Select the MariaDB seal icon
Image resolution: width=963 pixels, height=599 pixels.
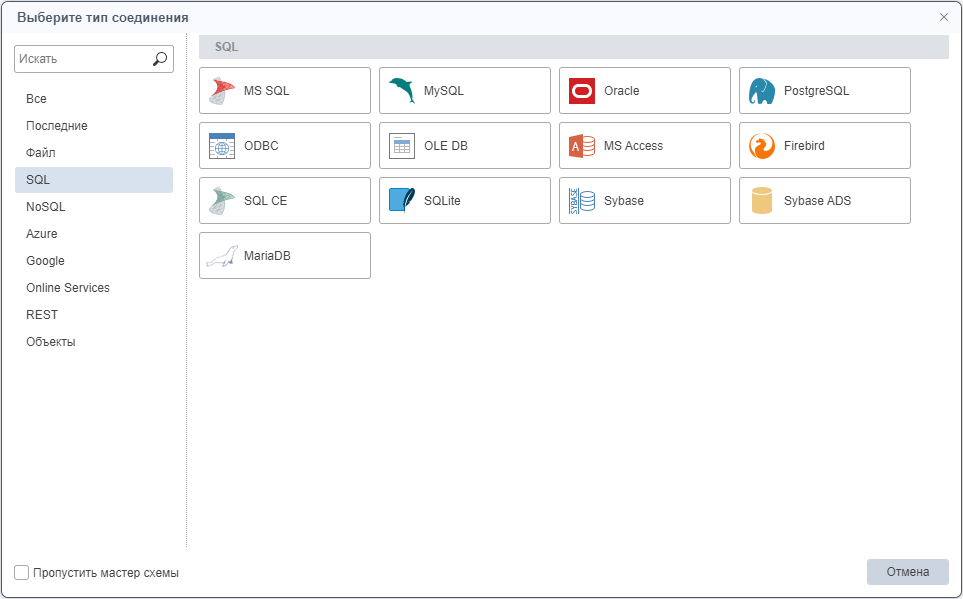(x=222, y=256)
